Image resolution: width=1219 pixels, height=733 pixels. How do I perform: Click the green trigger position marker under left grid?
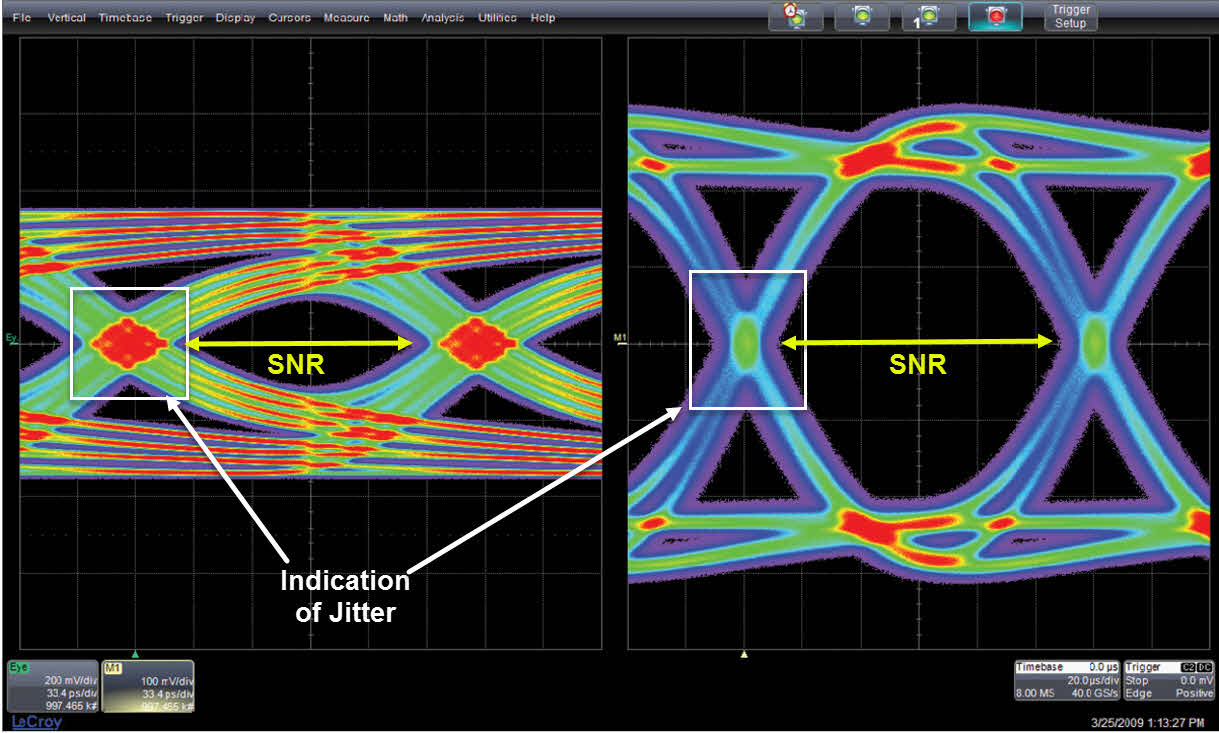[x=136, y=654]
